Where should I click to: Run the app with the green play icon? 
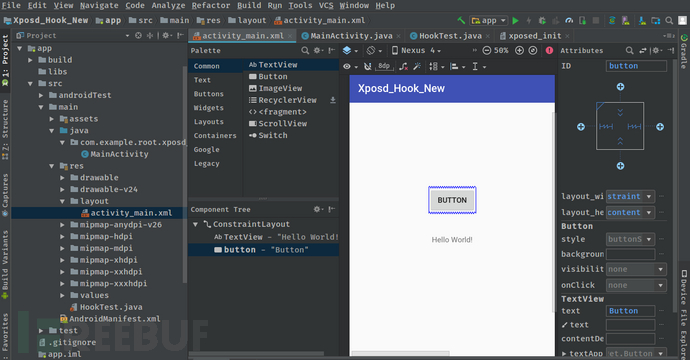516,20
